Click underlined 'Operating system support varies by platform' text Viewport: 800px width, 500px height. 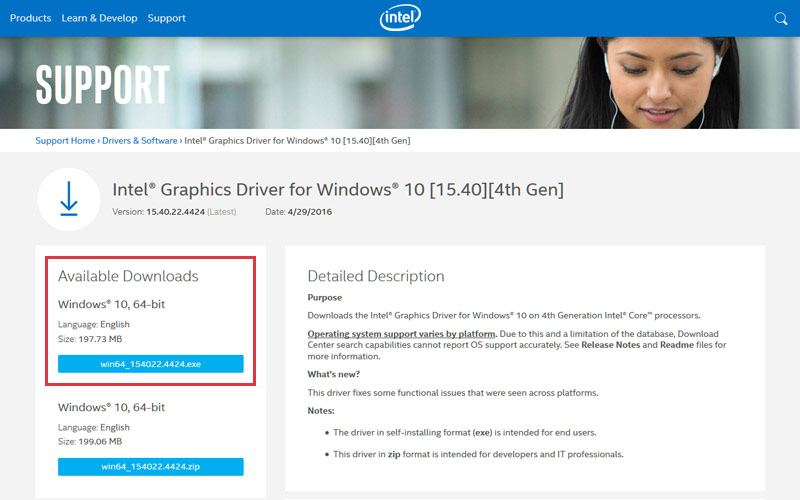point(401,334)
